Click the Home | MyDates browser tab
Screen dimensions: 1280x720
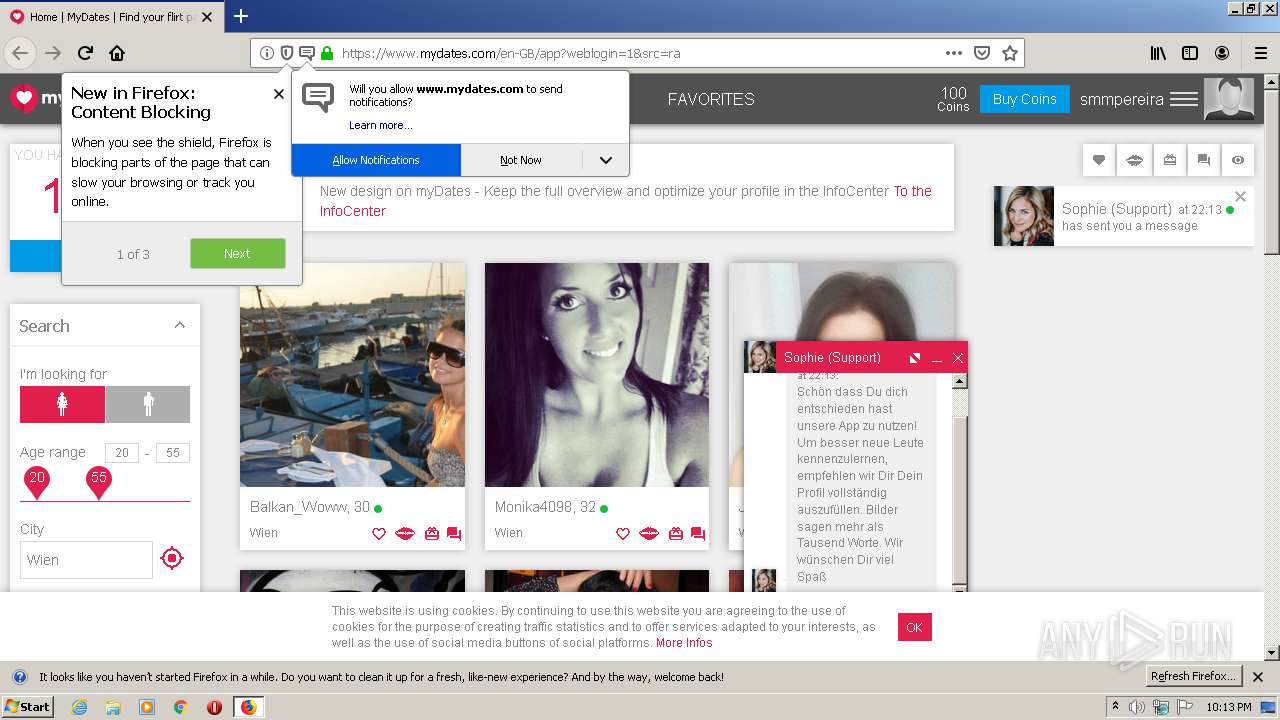(112, 17)
